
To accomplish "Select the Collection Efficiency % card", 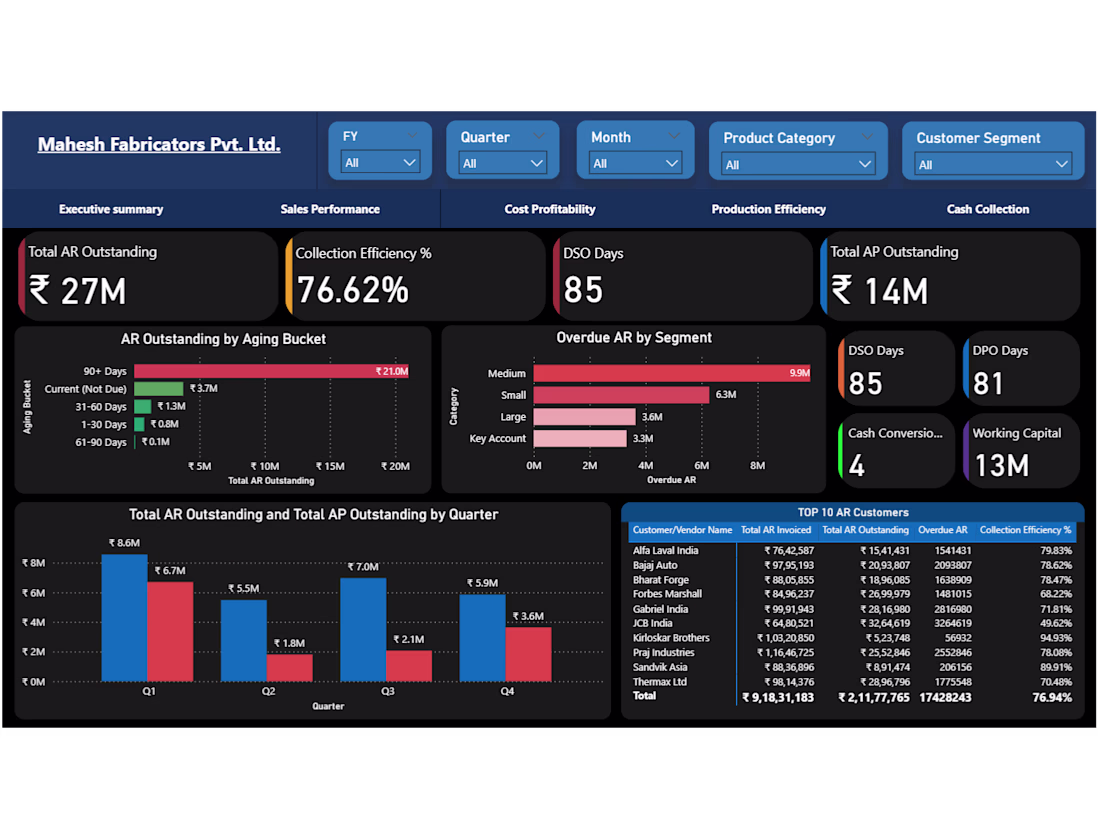I will coord(415,276).
